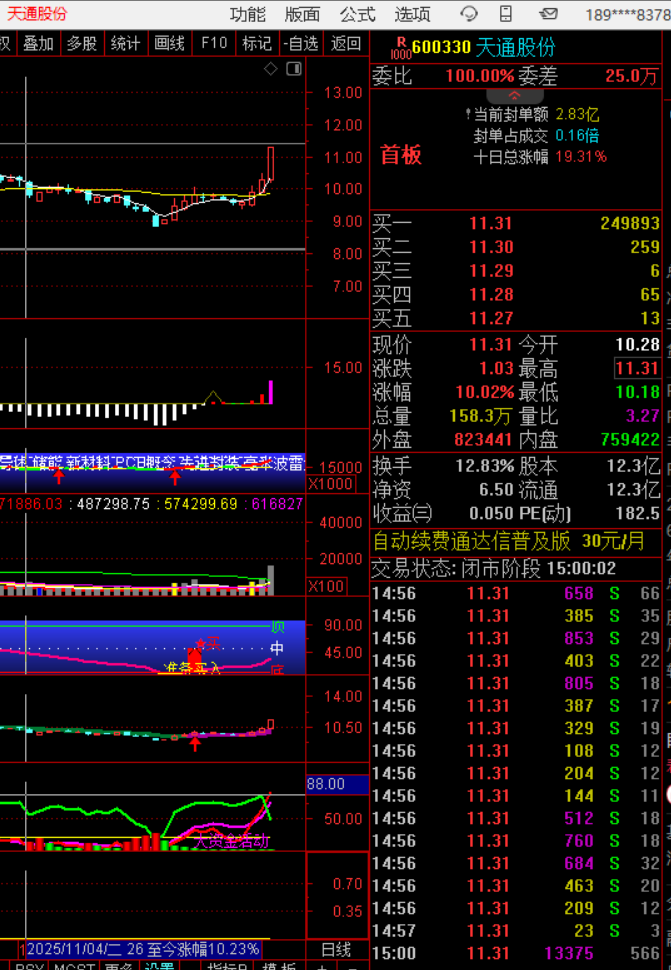Click the 交易状态 闭市阶段 status line

coord(494,569)
